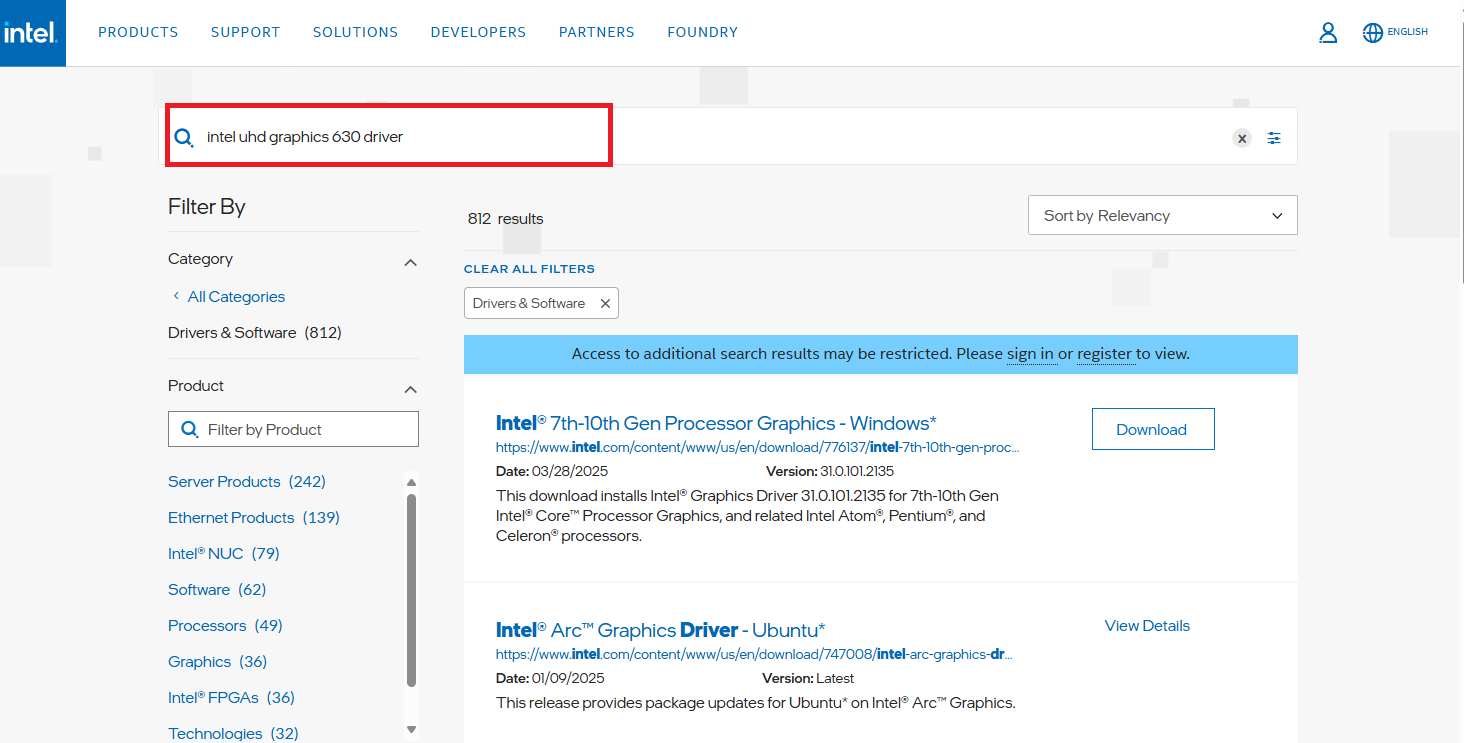The height and width of the screenshot is (743, 1464).
Task: Open the Sort by Relevancy dropdown
Action: pyautogui.click(x=1162, y=215)
